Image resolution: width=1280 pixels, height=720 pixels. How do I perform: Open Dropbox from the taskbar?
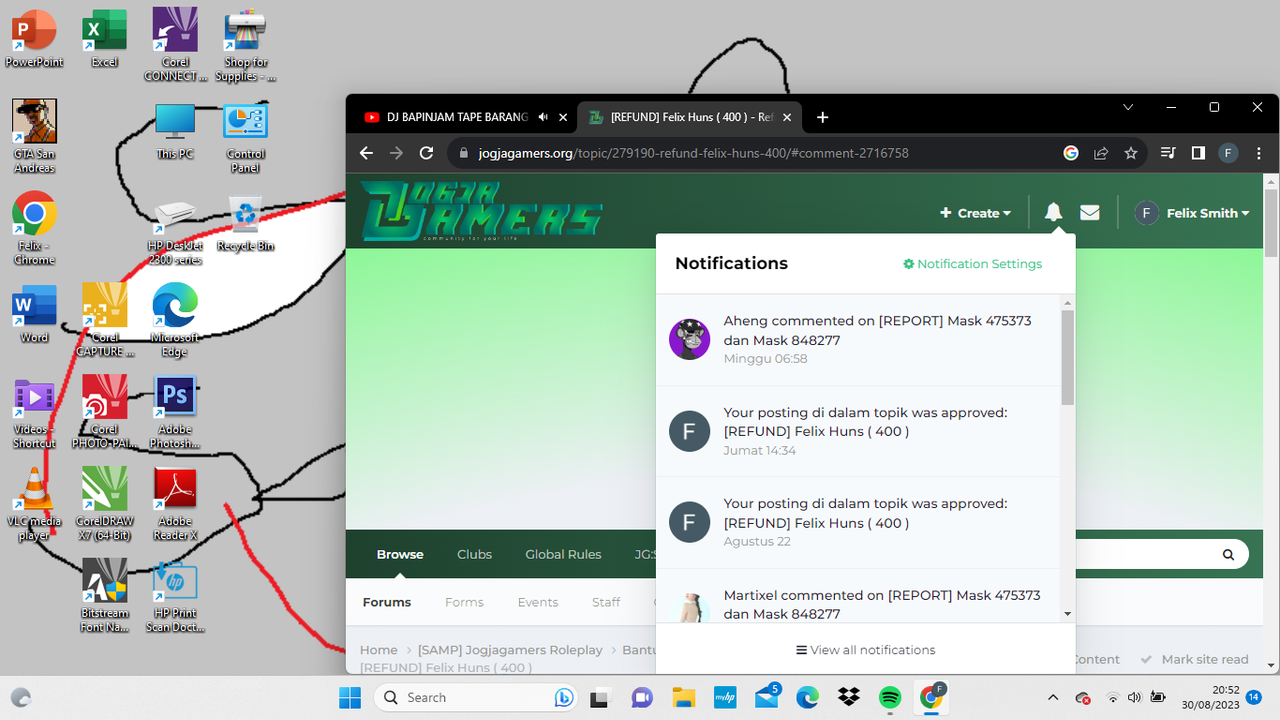click(x=849, y=697)
